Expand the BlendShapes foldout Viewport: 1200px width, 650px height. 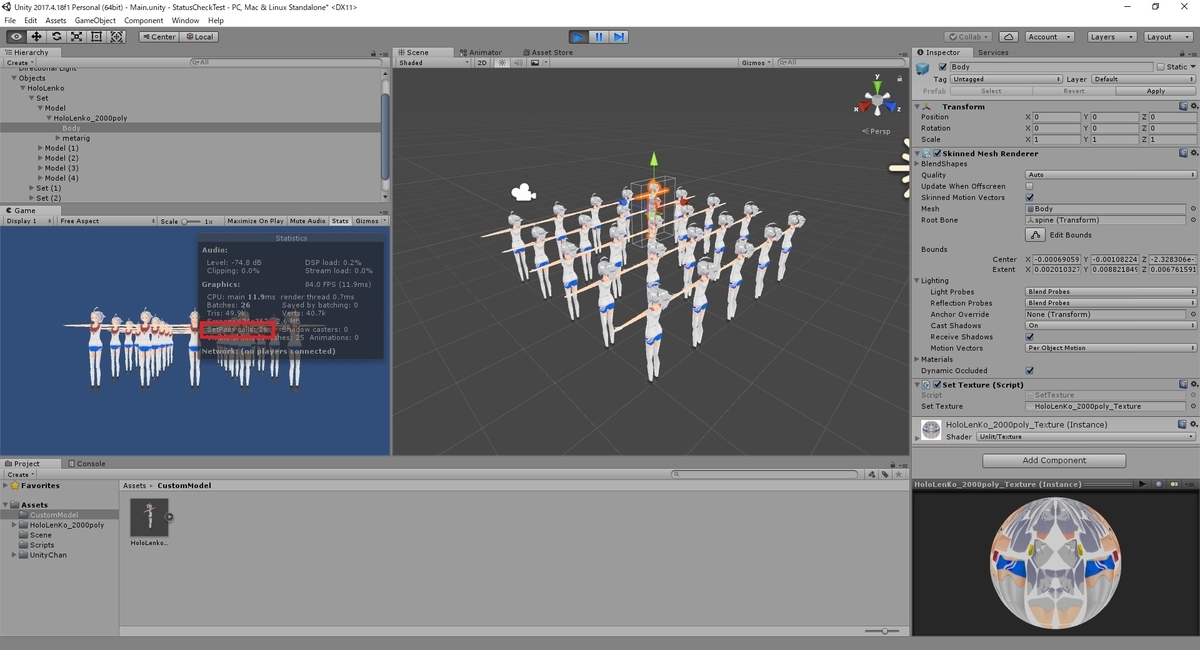pyautogui.click(x=917, y=163)
